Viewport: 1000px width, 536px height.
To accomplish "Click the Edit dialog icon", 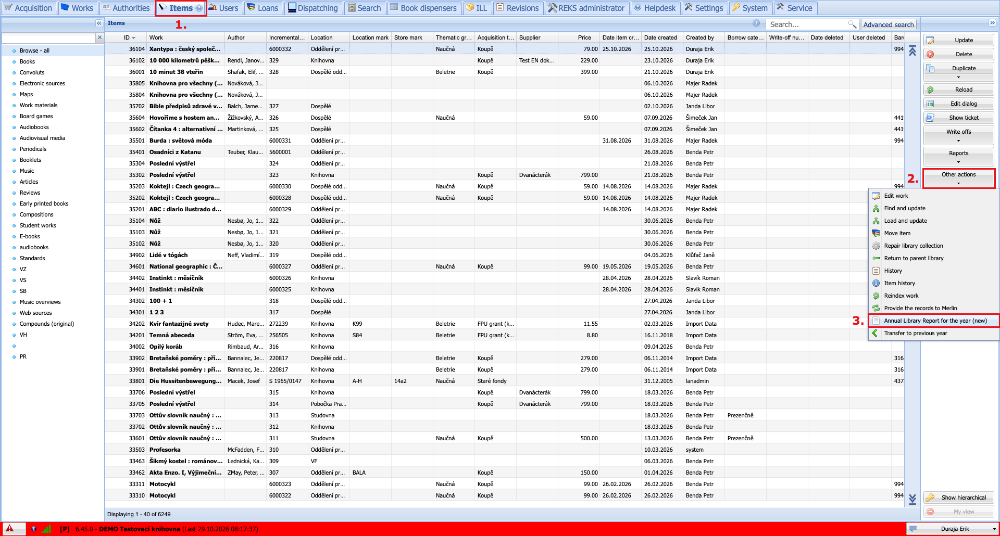I will click(x=930, y=104).
